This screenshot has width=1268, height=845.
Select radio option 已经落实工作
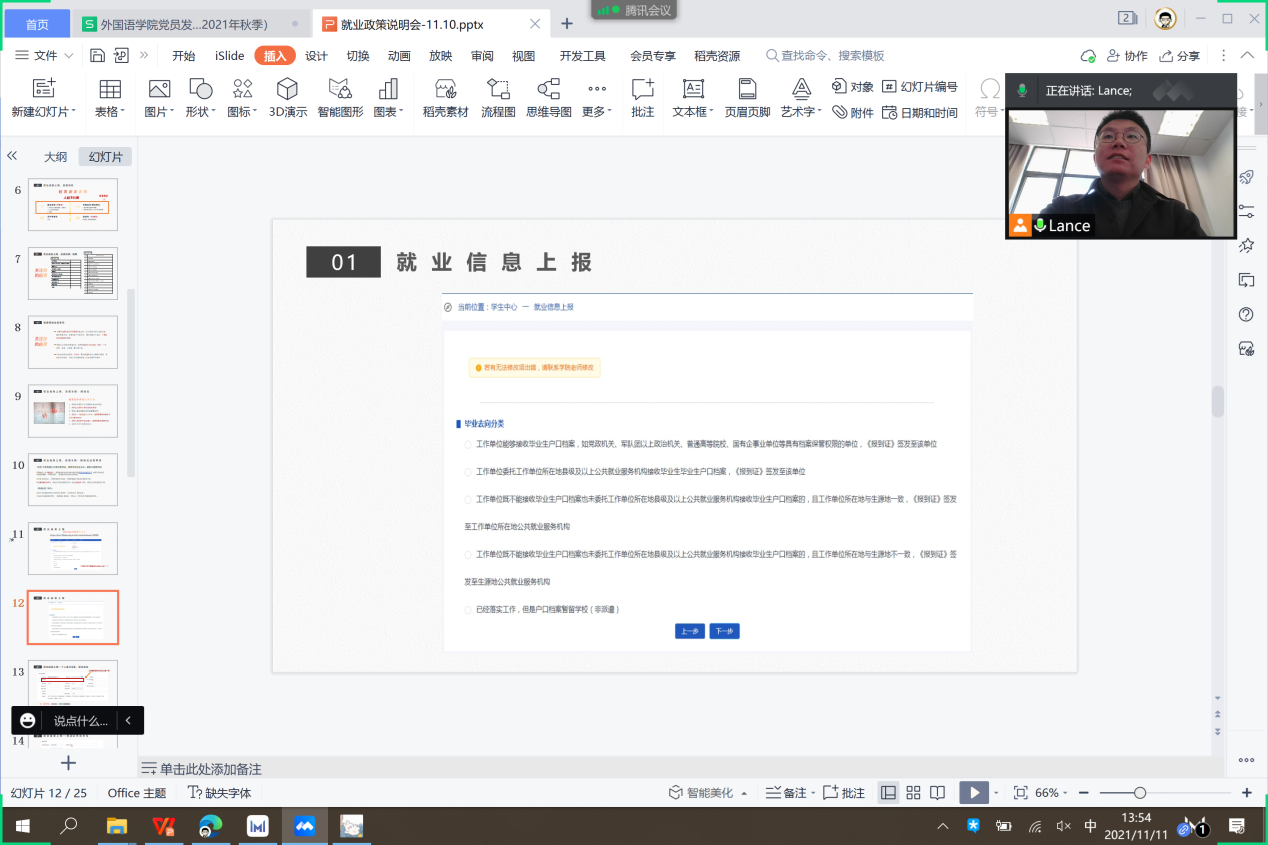click(x=468, y=609)
